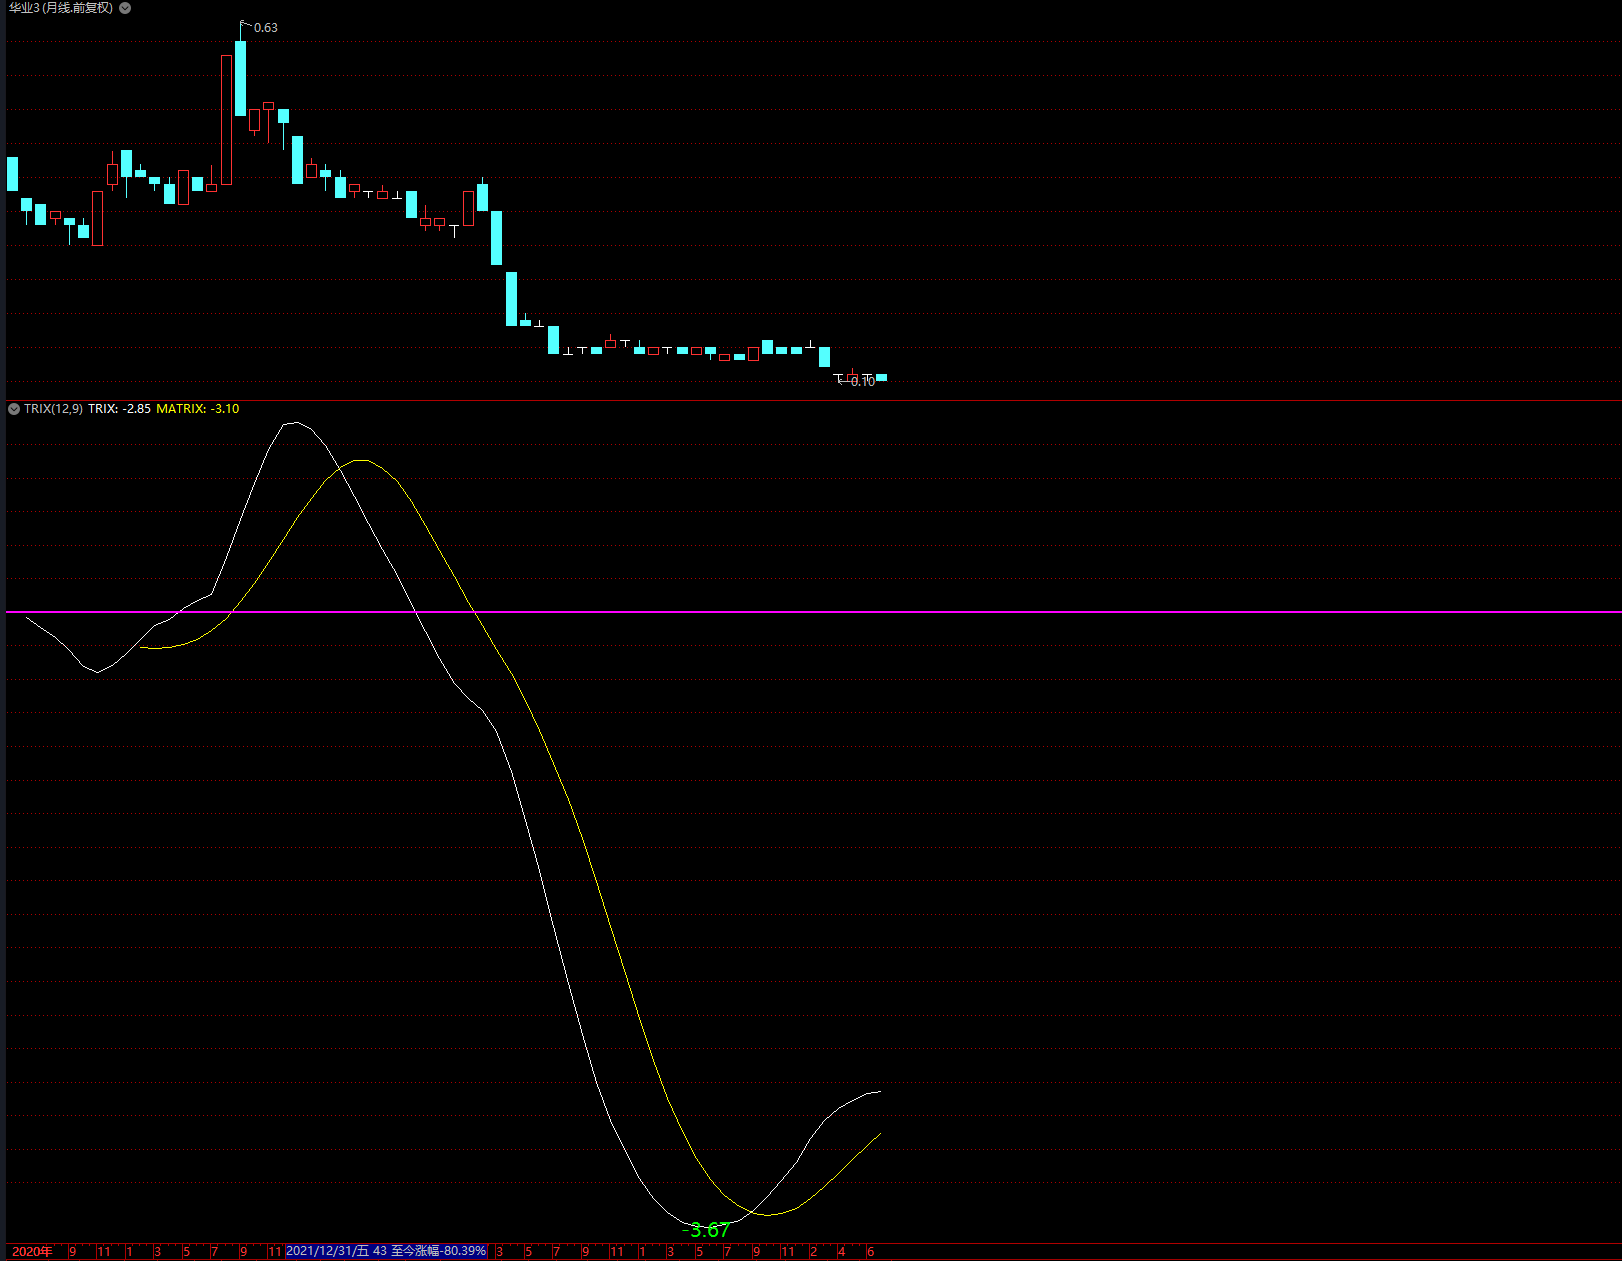This screenshot has width=1622, height=1261.
Task: Open the dropdown next to 华业3 chart title
Action: (125, 8)
